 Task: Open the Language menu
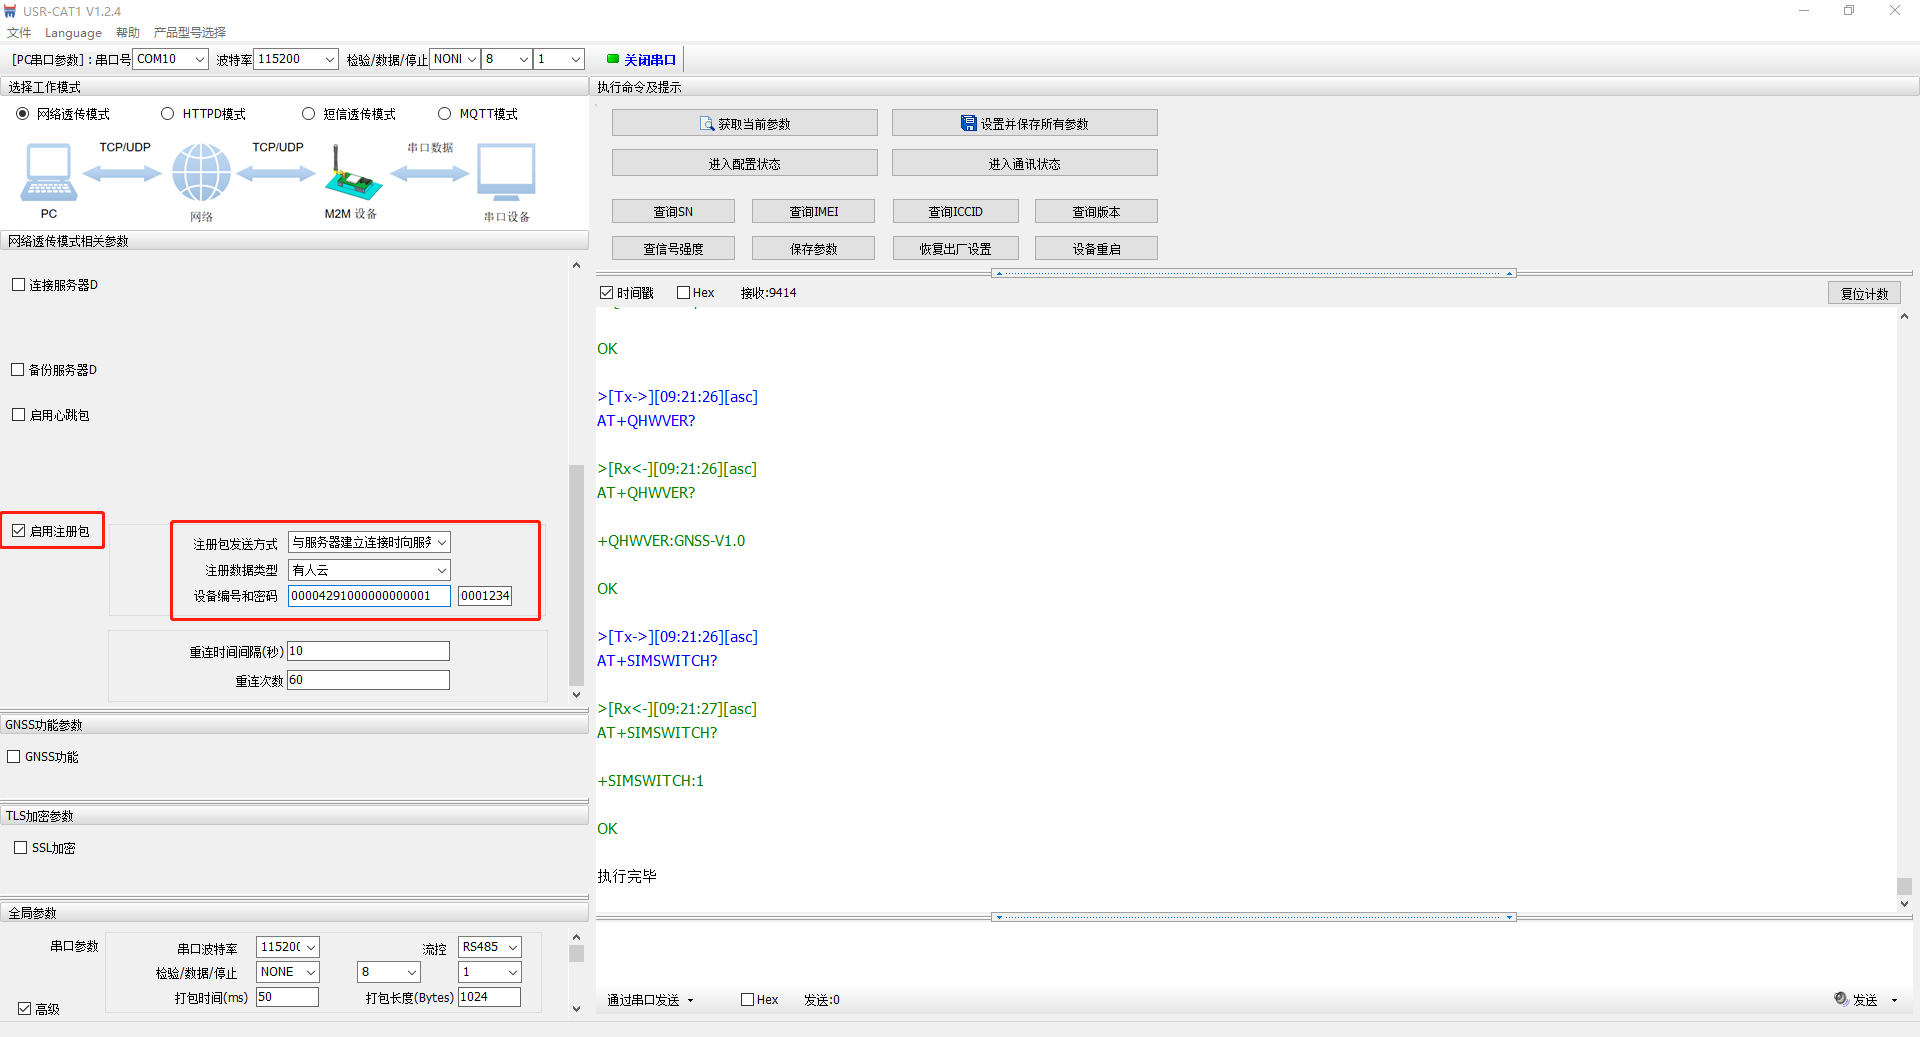tap(73, 33)
